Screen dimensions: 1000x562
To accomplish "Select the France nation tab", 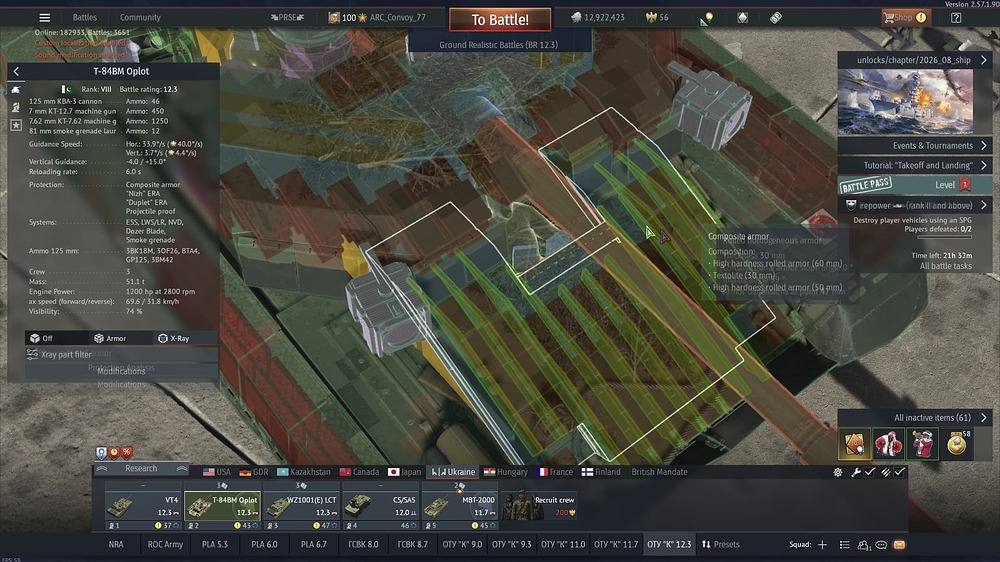I will coord(555,472).
